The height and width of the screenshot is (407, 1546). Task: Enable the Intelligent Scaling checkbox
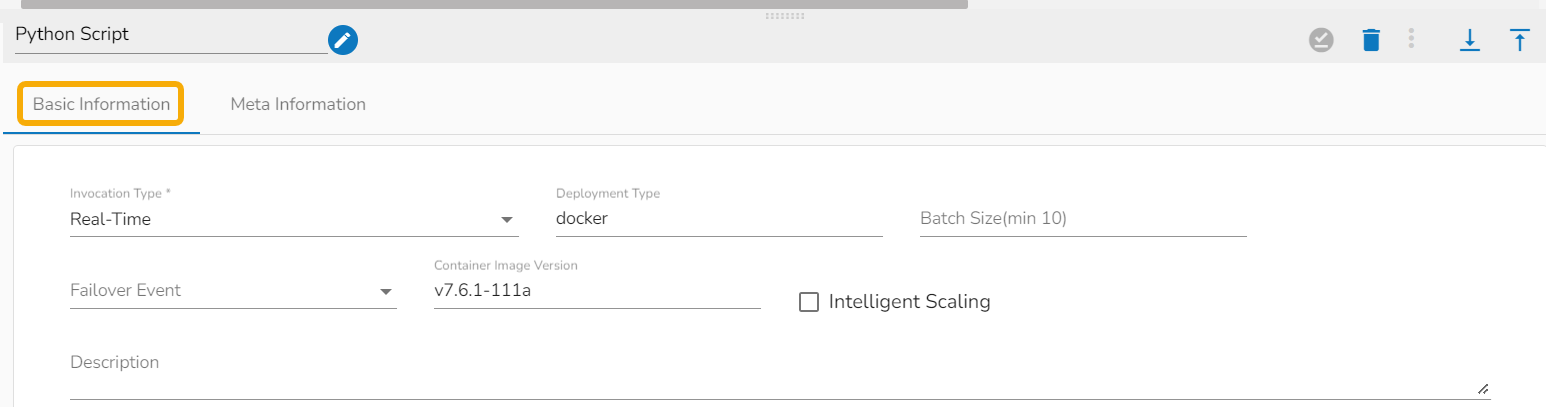coord(809,302)
